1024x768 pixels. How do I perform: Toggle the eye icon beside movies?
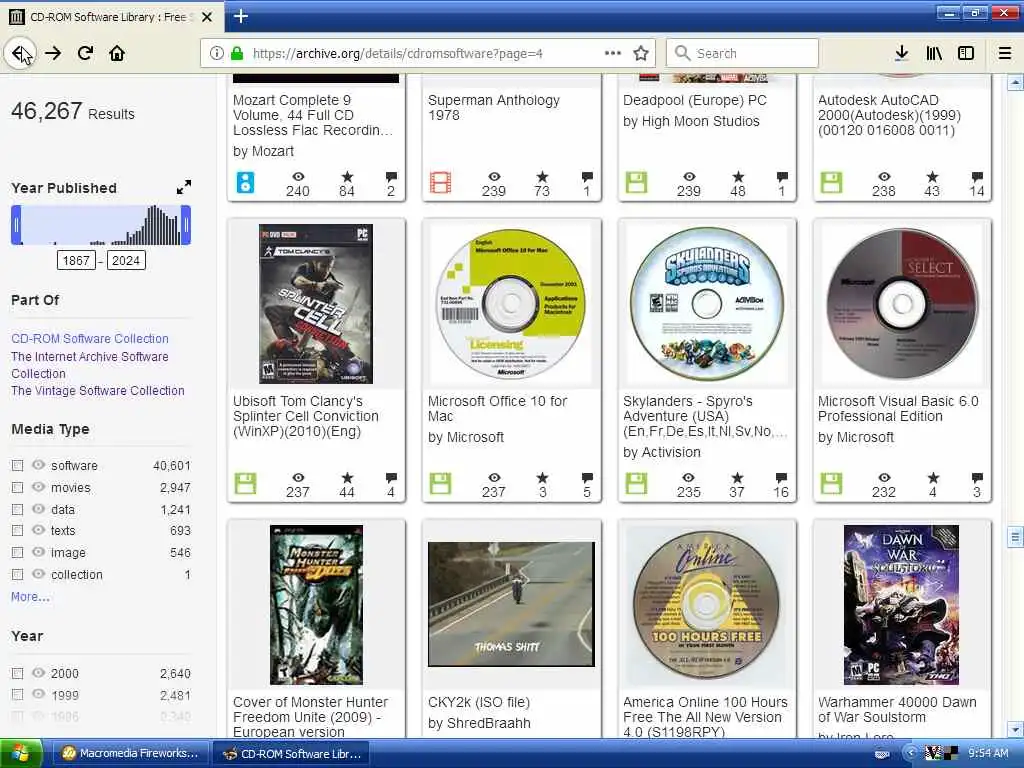pos(39,487)
